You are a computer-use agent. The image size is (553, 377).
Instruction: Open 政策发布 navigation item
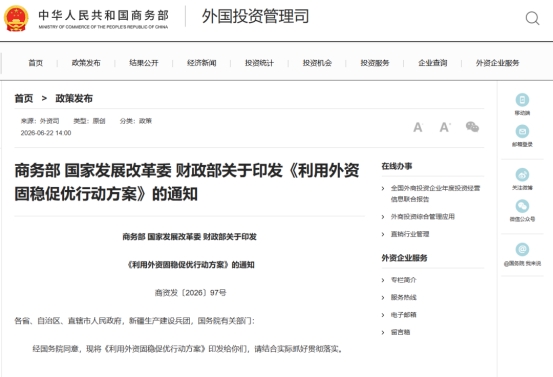tap(86, 63)
